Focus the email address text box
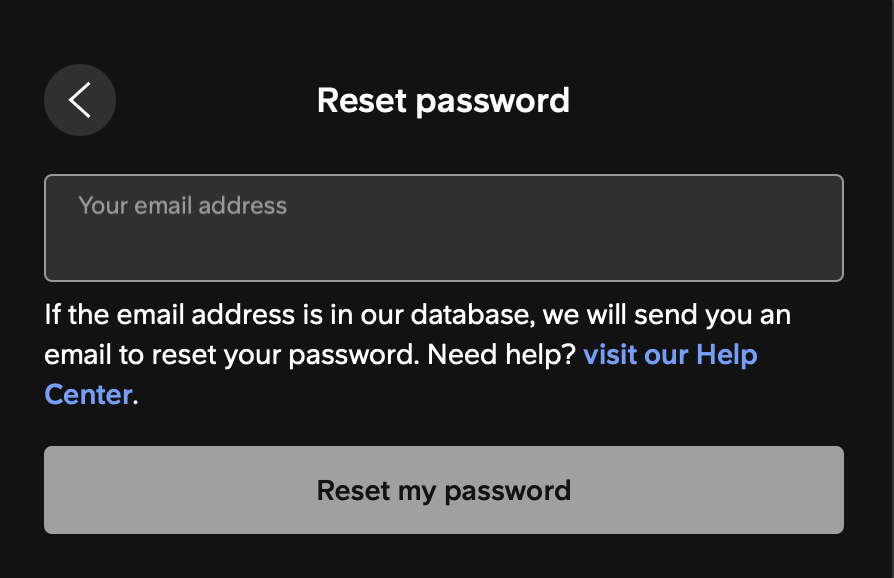Image resolution: width=894 pixels, height=578 pixels. 443,228
